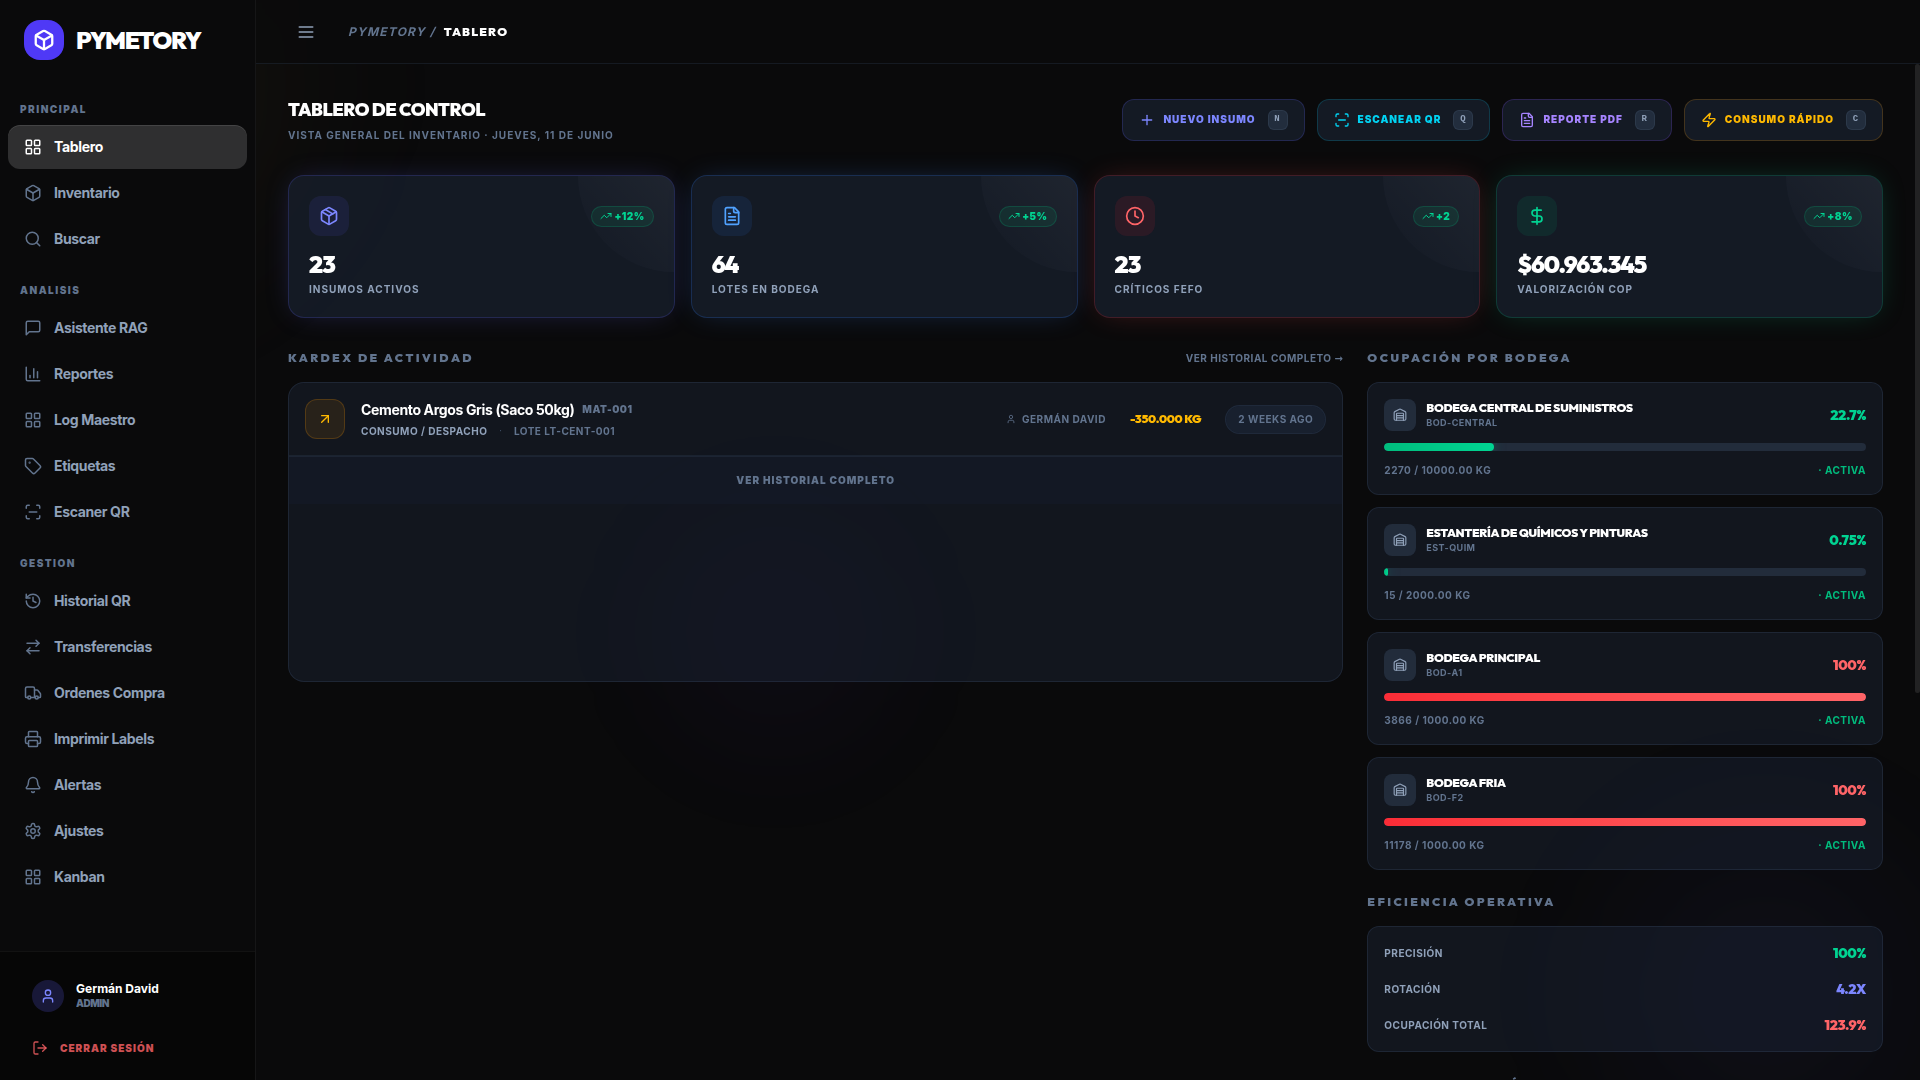Click the Bodega Fria warehouse icon
Screen dimensions: 1920x1080
click(1400, 790)
